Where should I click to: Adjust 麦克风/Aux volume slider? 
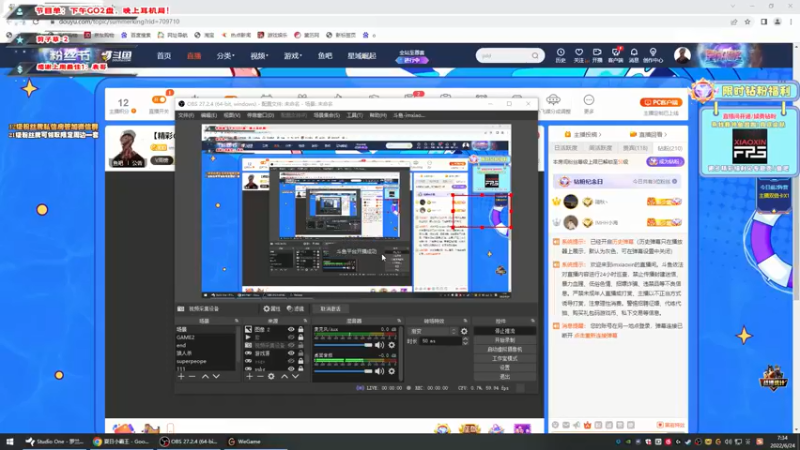[343, 345]
